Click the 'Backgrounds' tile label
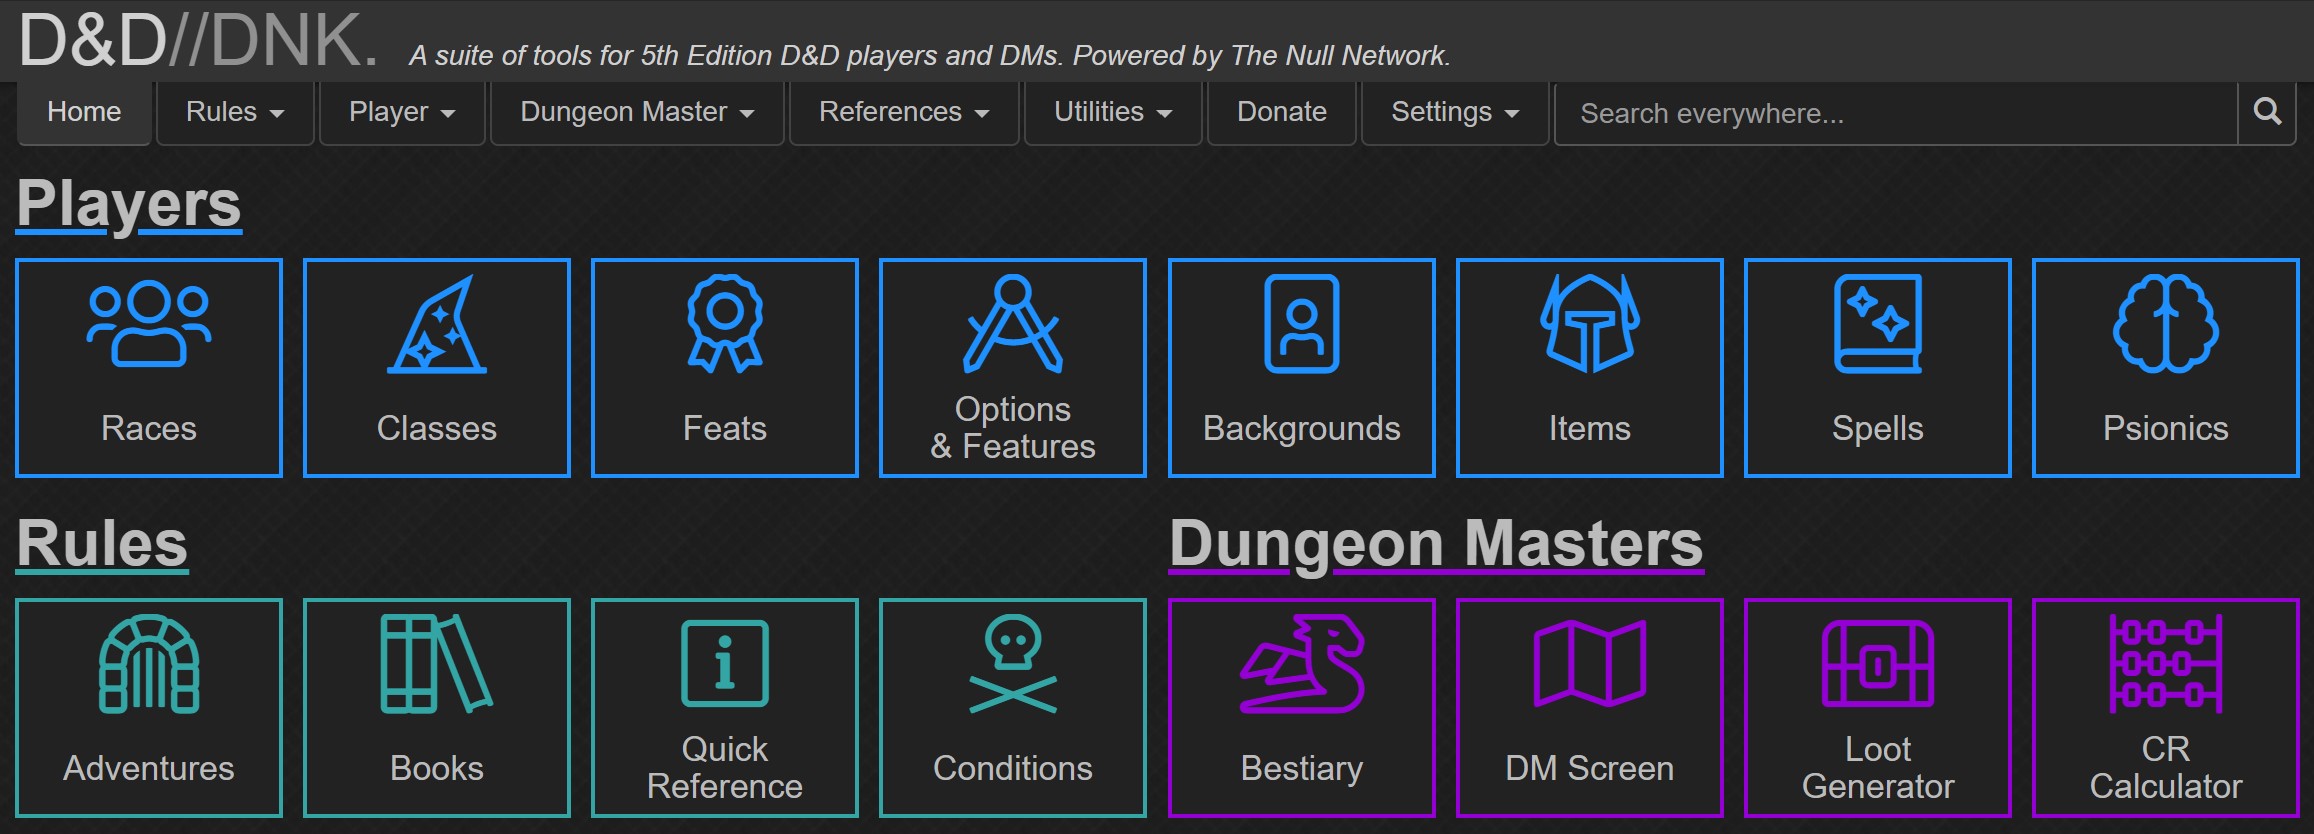Image resolution: width=2314 pixels, height=834 pixels. click(x=1301, y=428)
